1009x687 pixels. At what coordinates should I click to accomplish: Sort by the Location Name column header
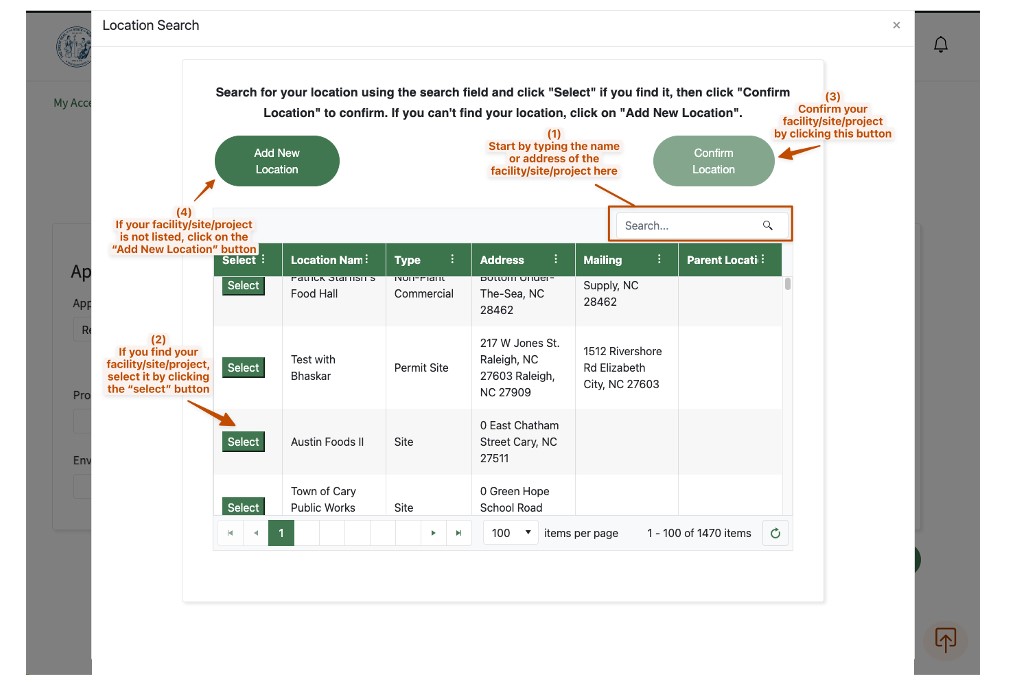point(326,260)
